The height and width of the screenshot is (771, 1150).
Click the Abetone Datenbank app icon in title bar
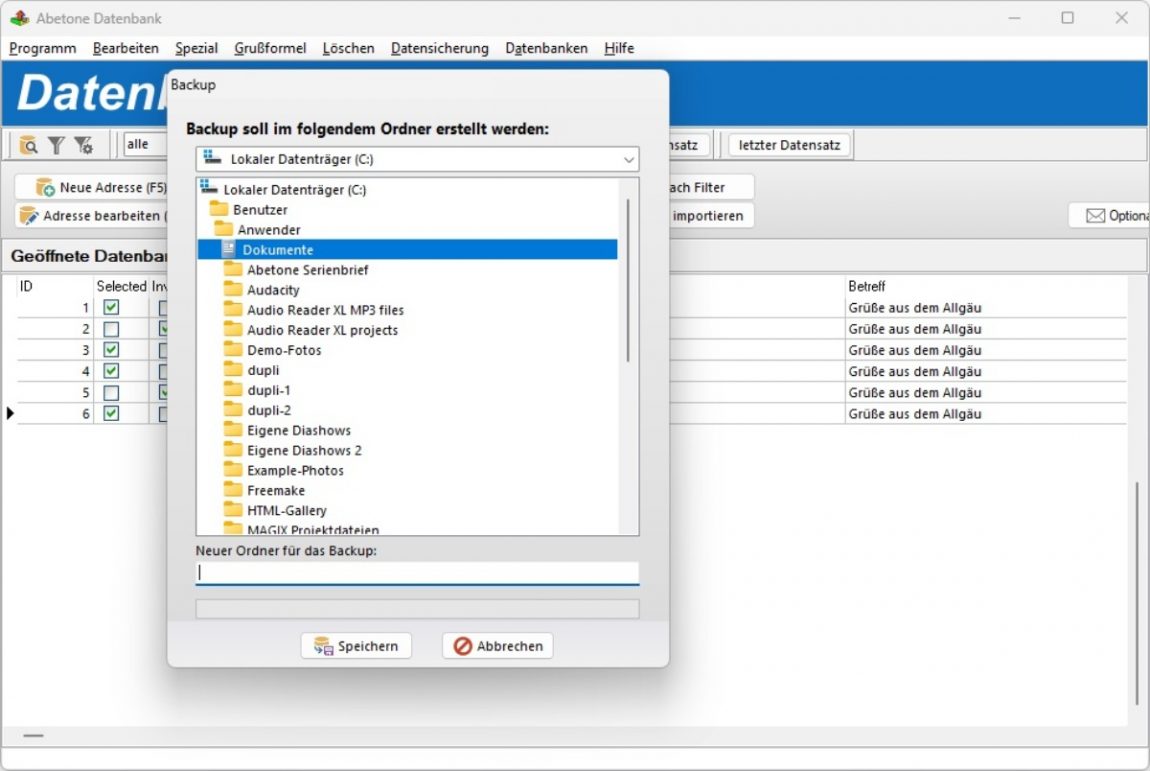(20, 18)
